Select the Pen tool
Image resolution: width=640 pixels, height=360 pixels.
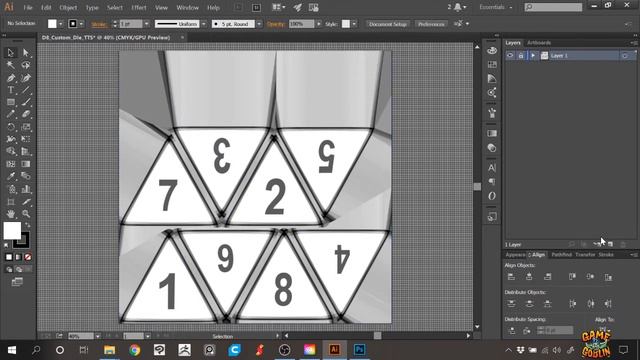(x=11, y=78)
